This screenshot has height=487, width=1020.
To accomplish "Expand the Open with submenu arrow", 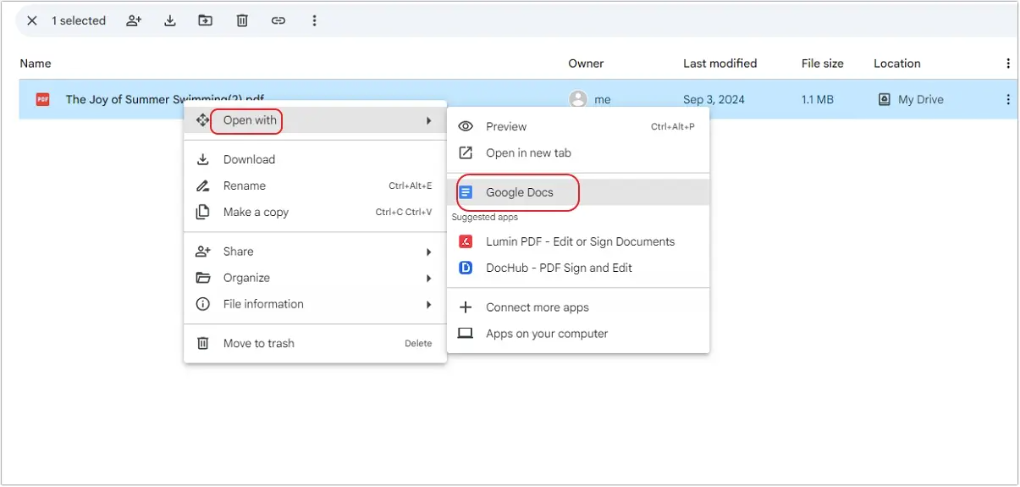I will pyautogui.click(x=429, y=121).
